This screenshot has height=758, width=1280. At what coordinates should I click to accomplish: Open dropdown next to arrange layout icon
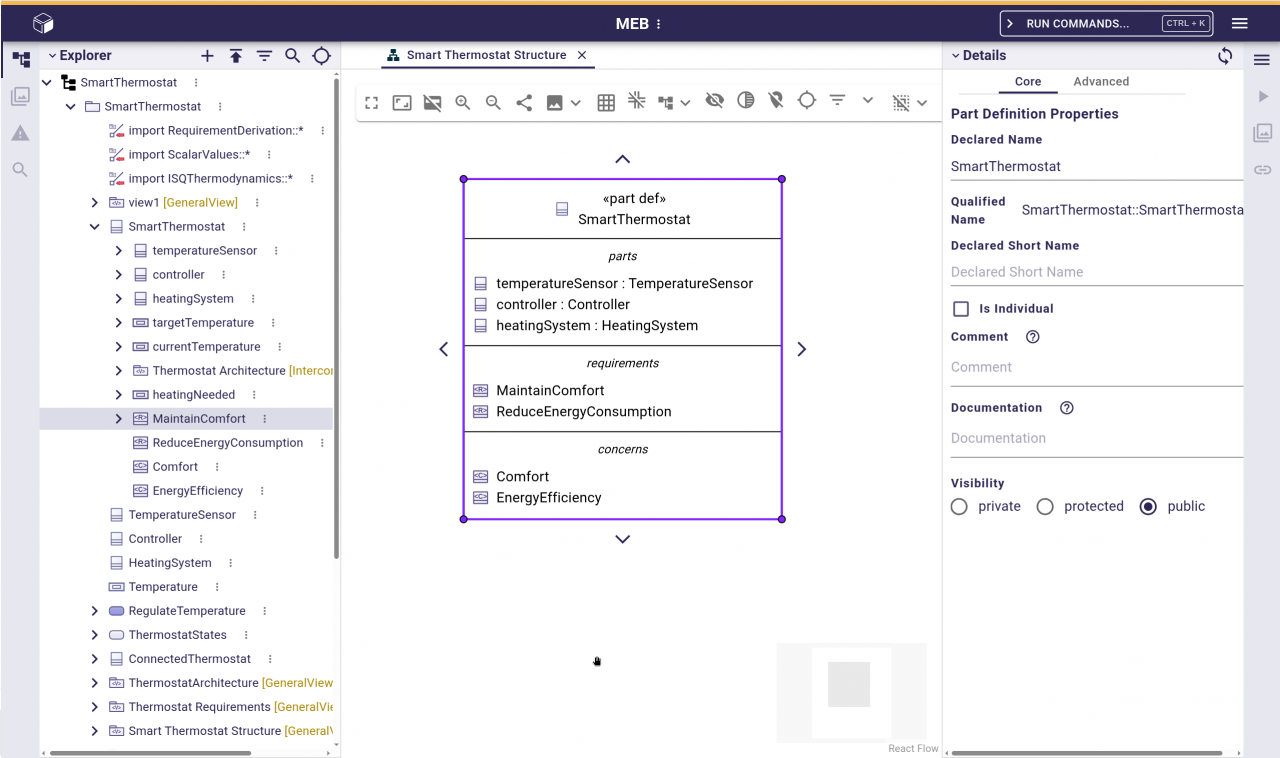click(685, 102)
